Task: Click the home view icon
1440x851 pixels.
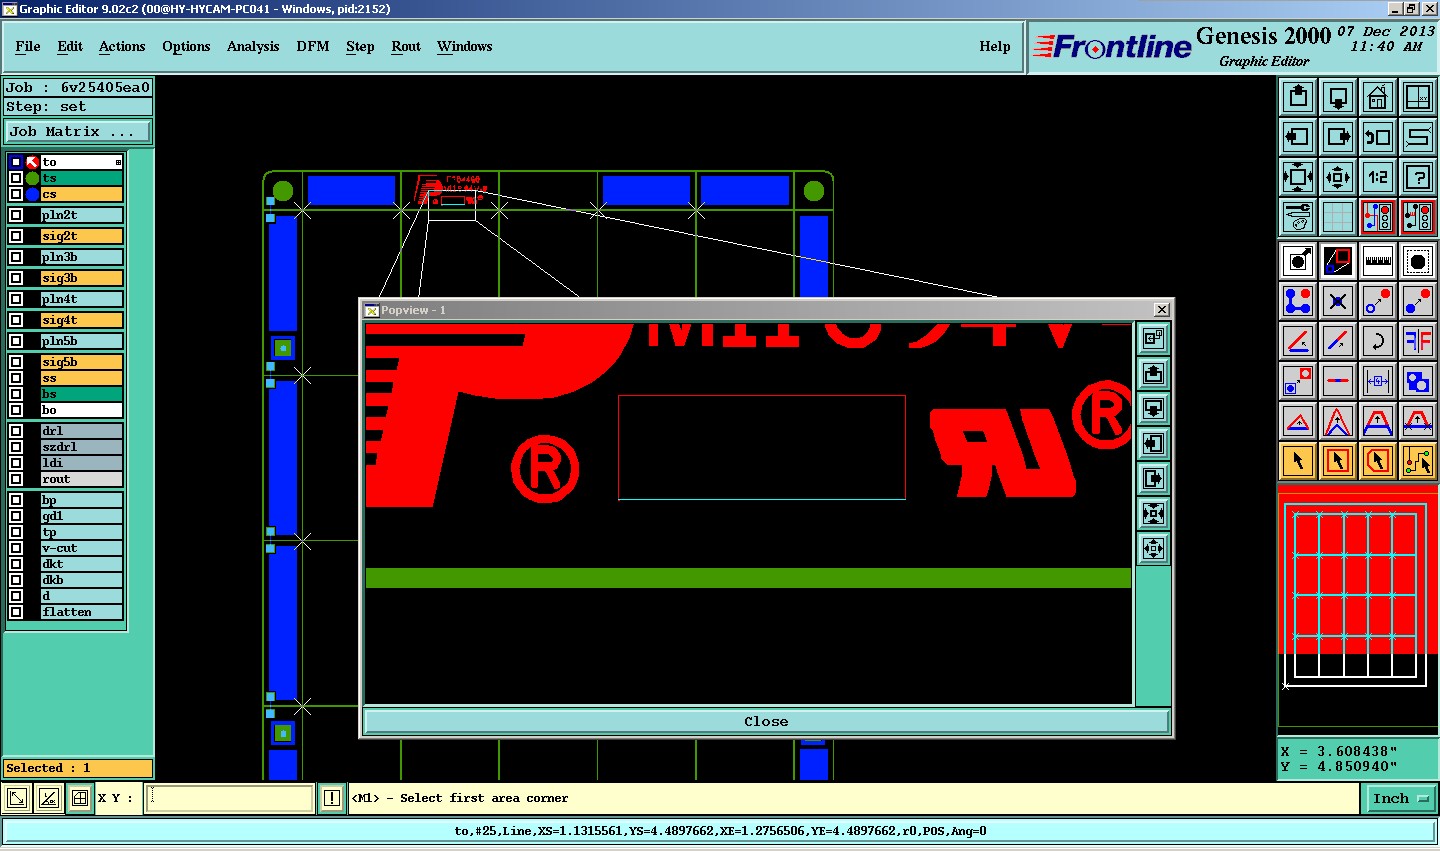Action: 1378,97
